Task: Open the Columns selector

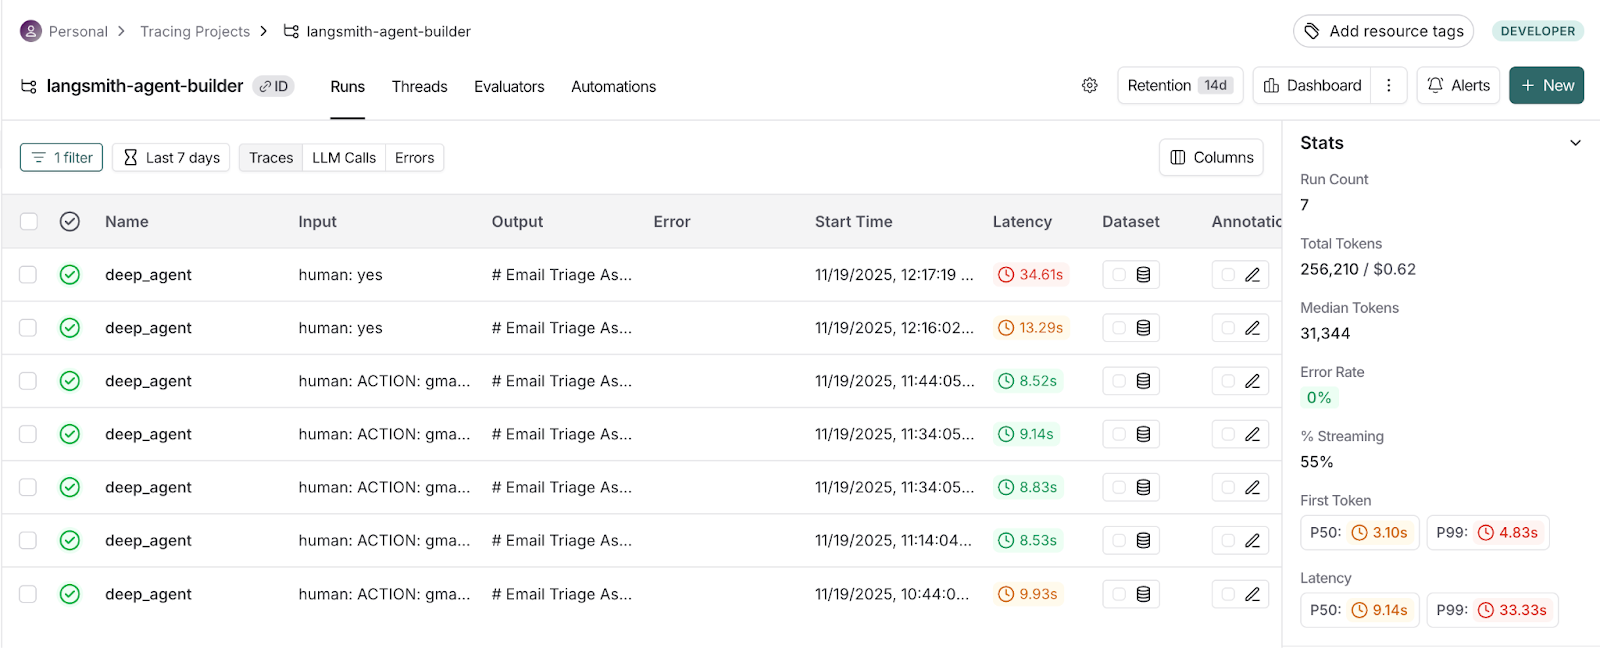Action: click(1211, 158)
